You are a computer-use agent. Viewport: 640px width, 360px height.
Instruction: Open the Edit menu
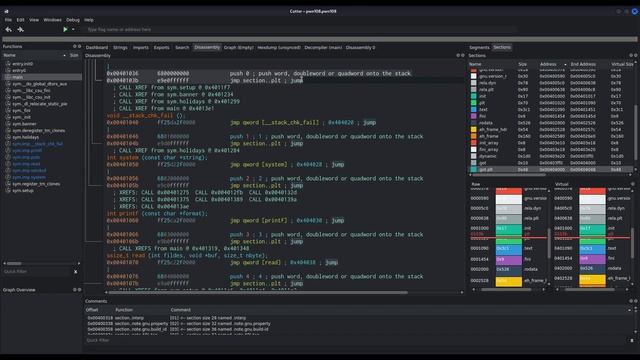20,20
